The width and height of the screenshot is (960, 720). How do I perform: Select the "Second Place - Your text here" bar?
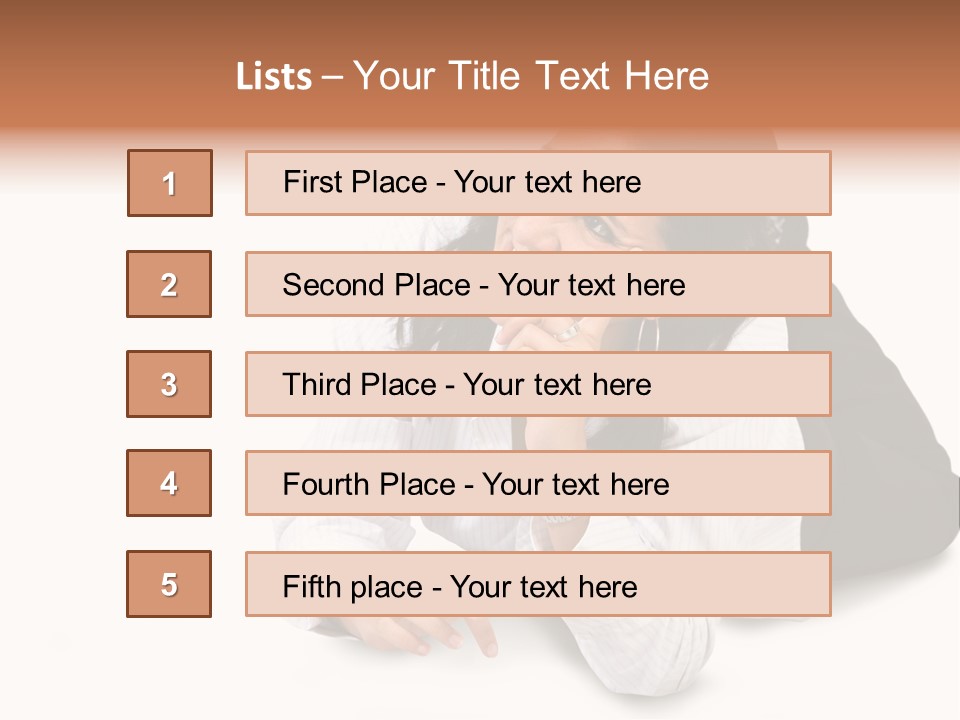[x=538, y=284]
